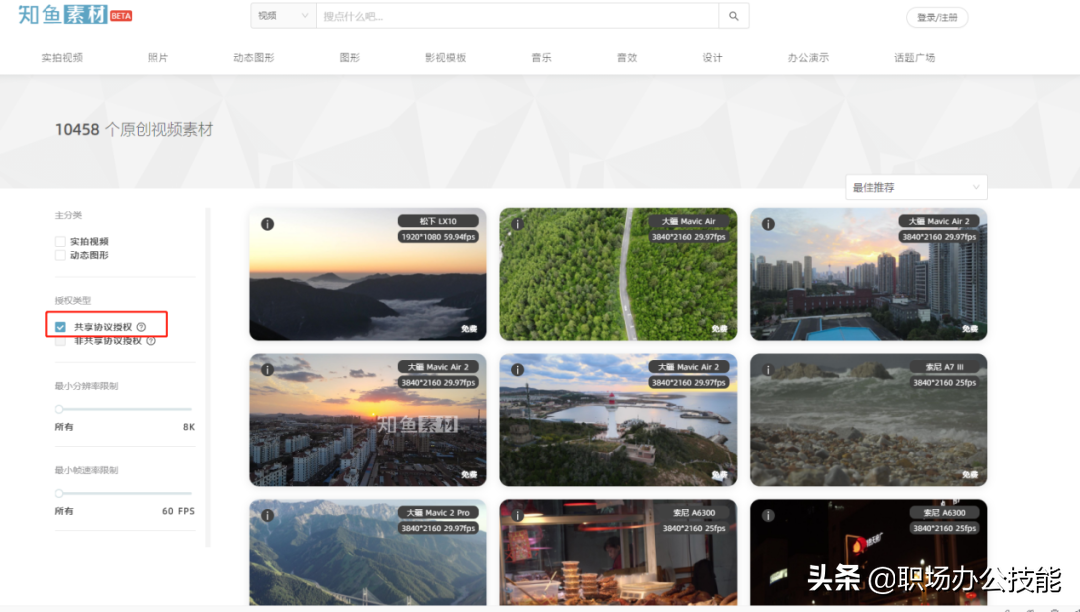Open info icon on 索尼 A6300 traffic light video
The width and height of the screenshot is (1080, 612).
click(768, 515)
